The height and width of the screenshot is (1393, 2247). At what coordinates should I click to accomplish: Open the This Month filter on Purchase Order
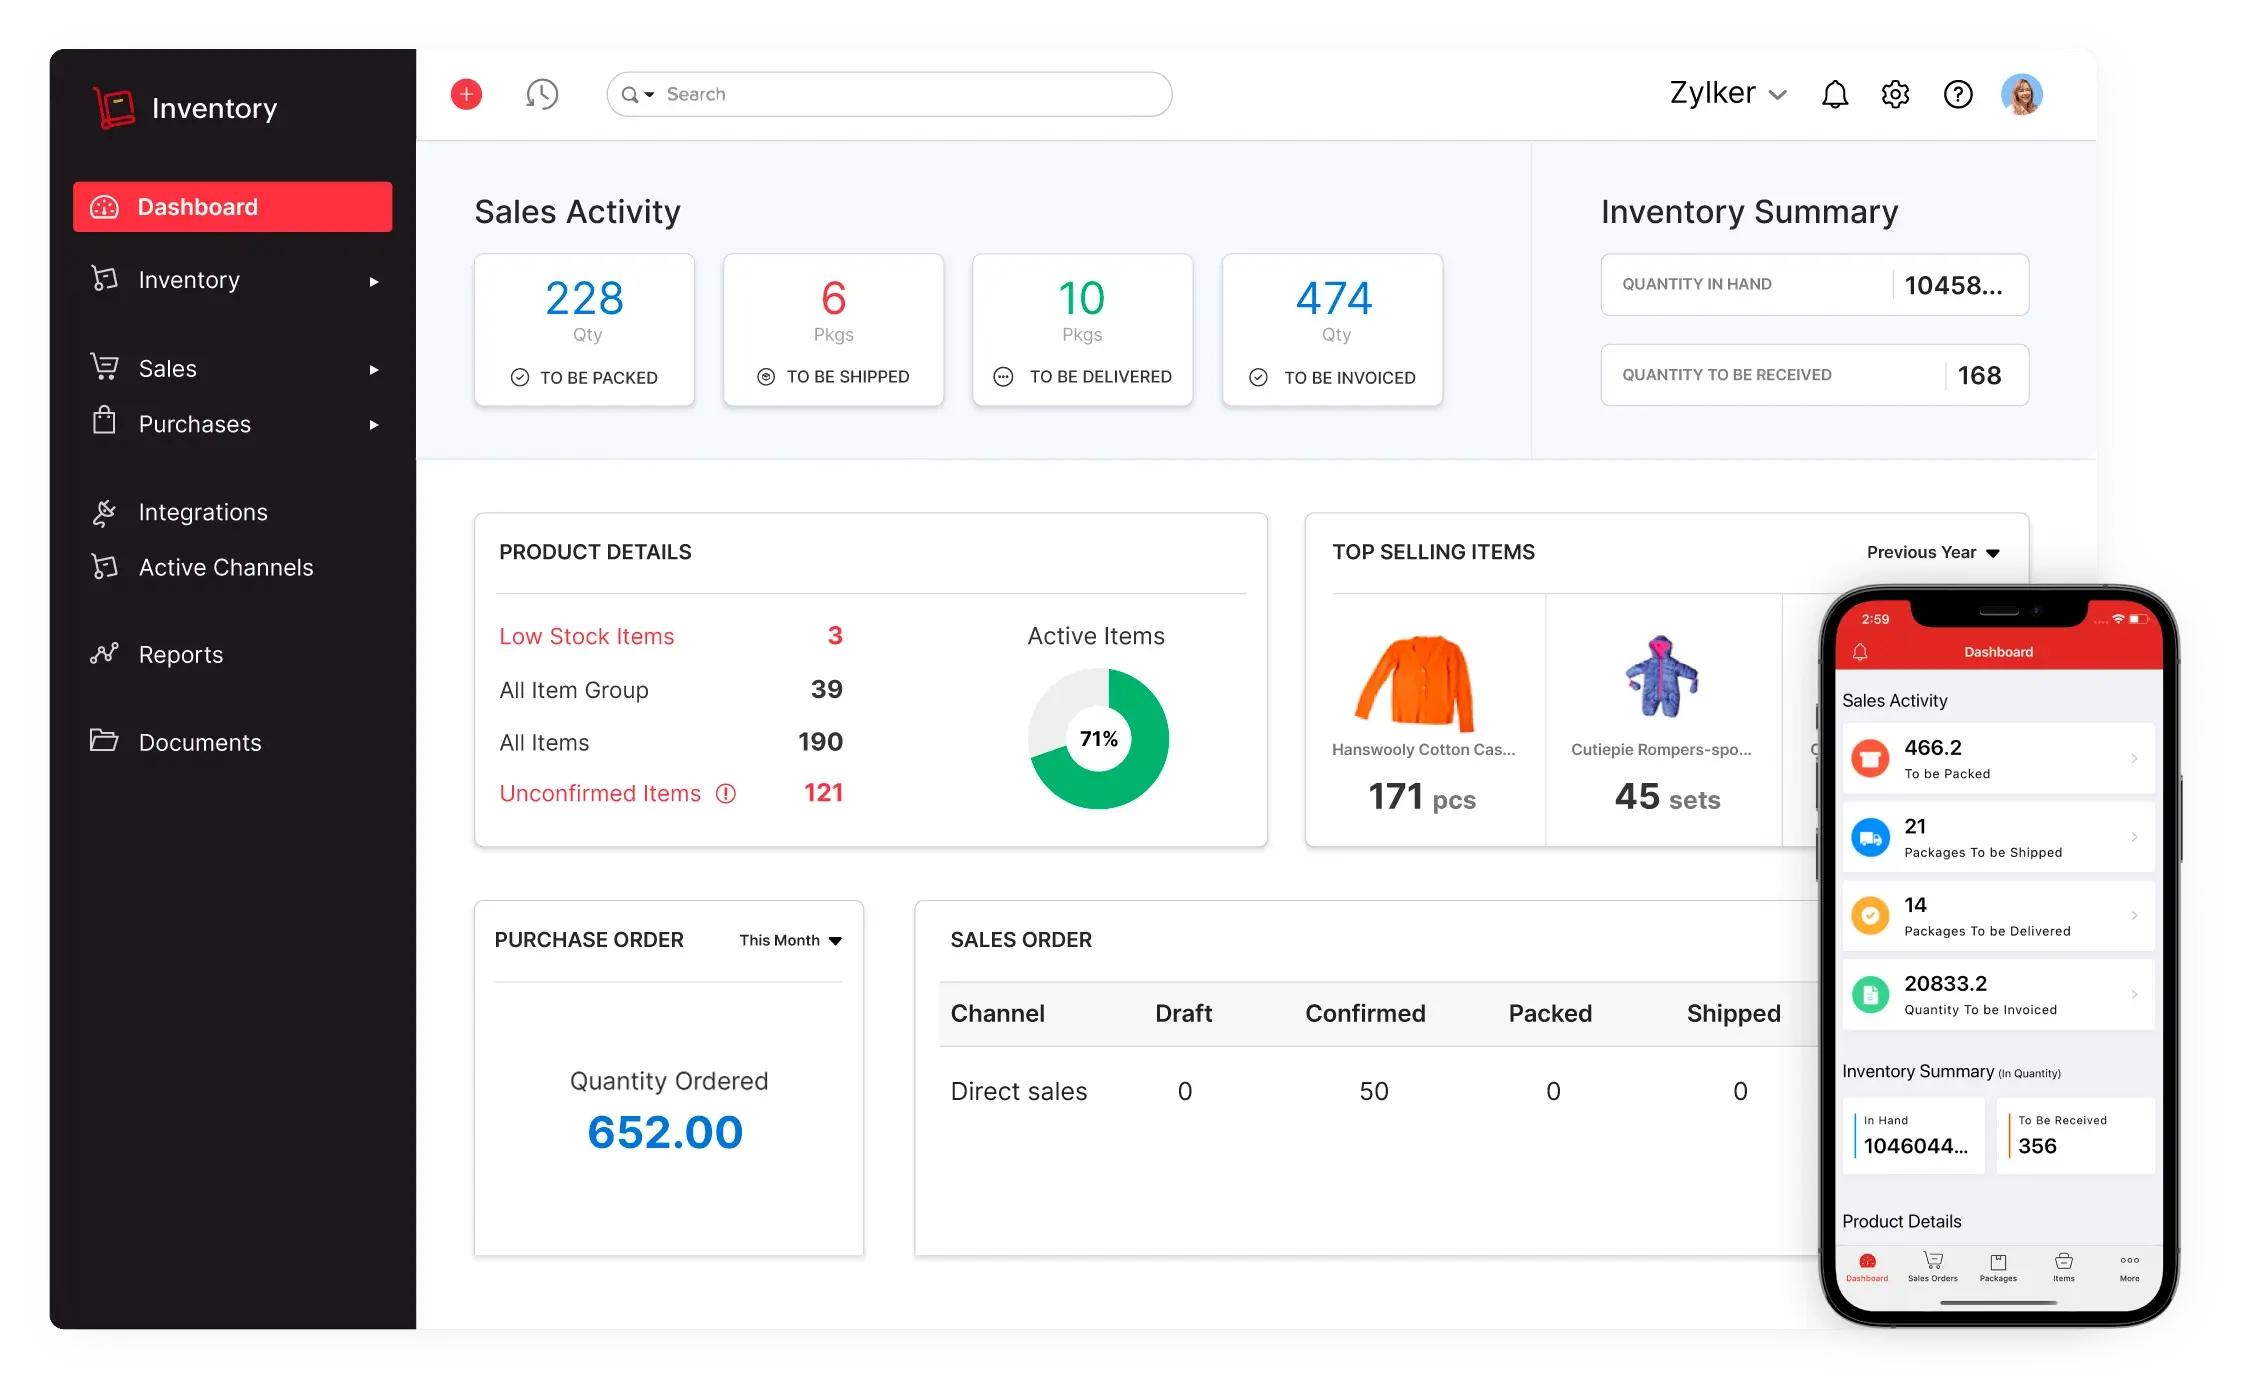point(789,940)
